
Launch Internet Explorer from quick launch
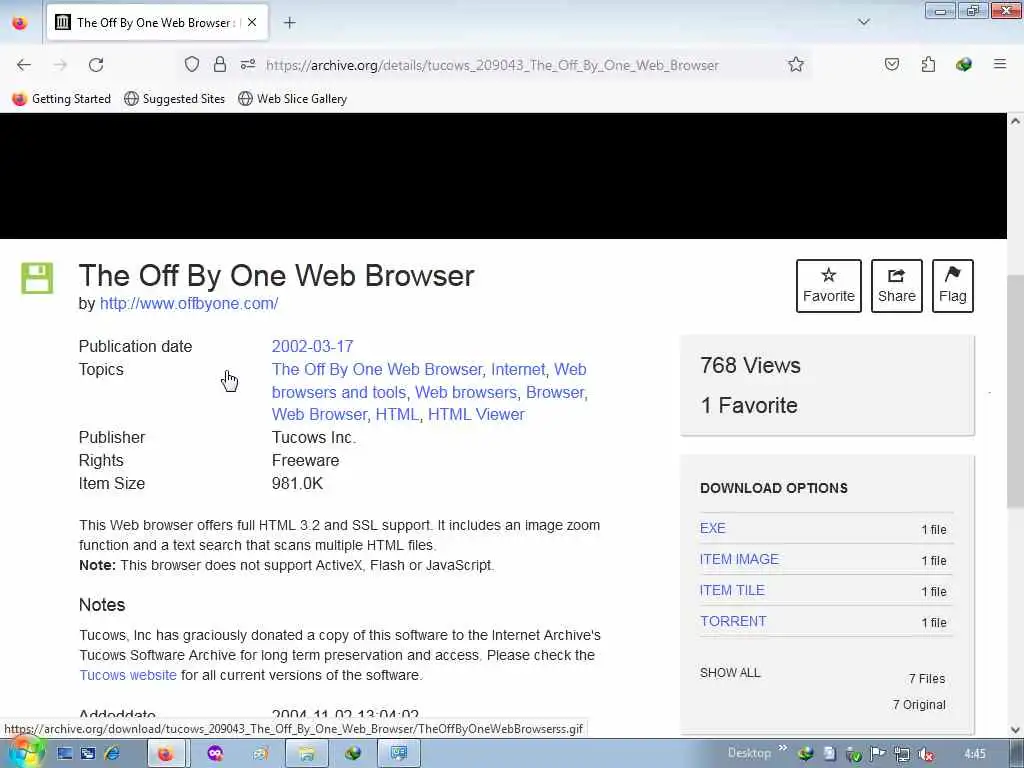click(112, 754)
